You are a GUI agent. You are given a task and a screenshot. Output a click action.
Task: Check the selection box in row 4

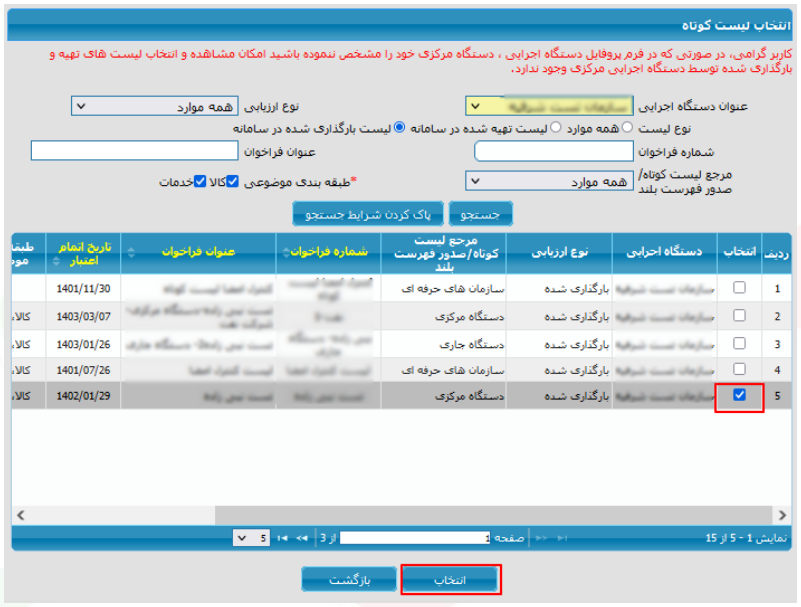tap(739, 369)
